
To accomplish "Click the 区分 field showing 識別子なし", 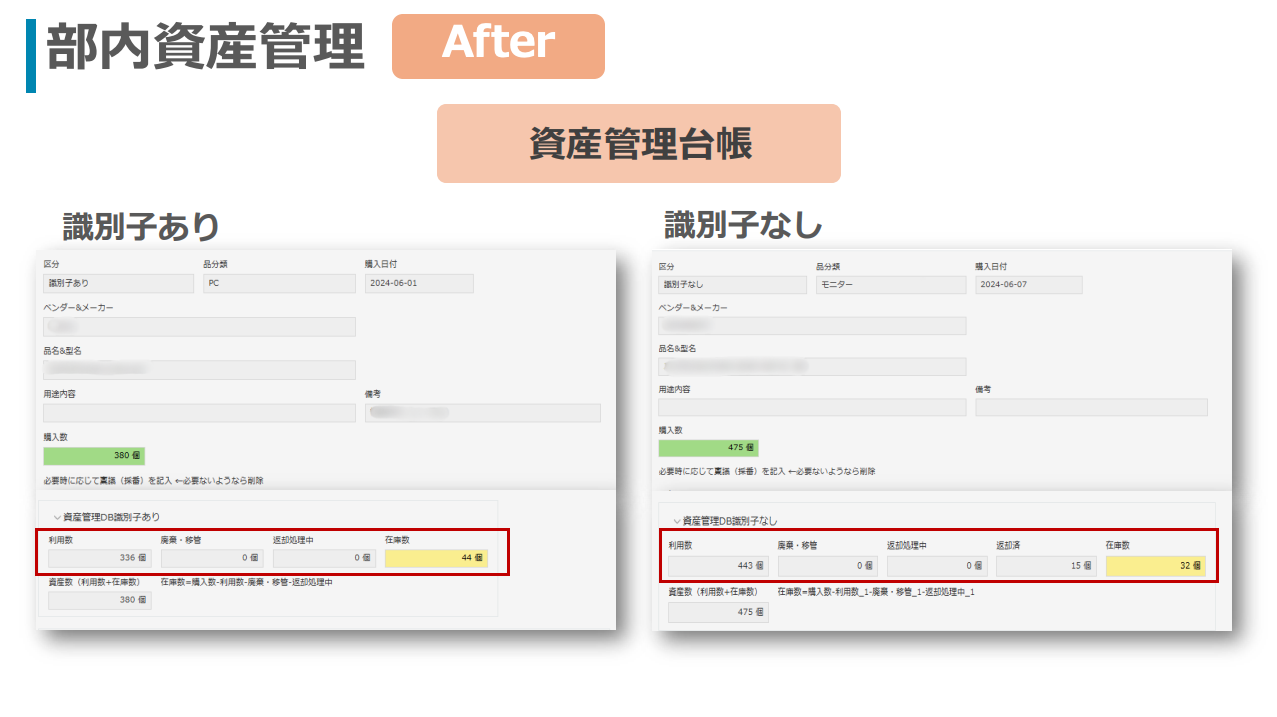I will (732, 285).
